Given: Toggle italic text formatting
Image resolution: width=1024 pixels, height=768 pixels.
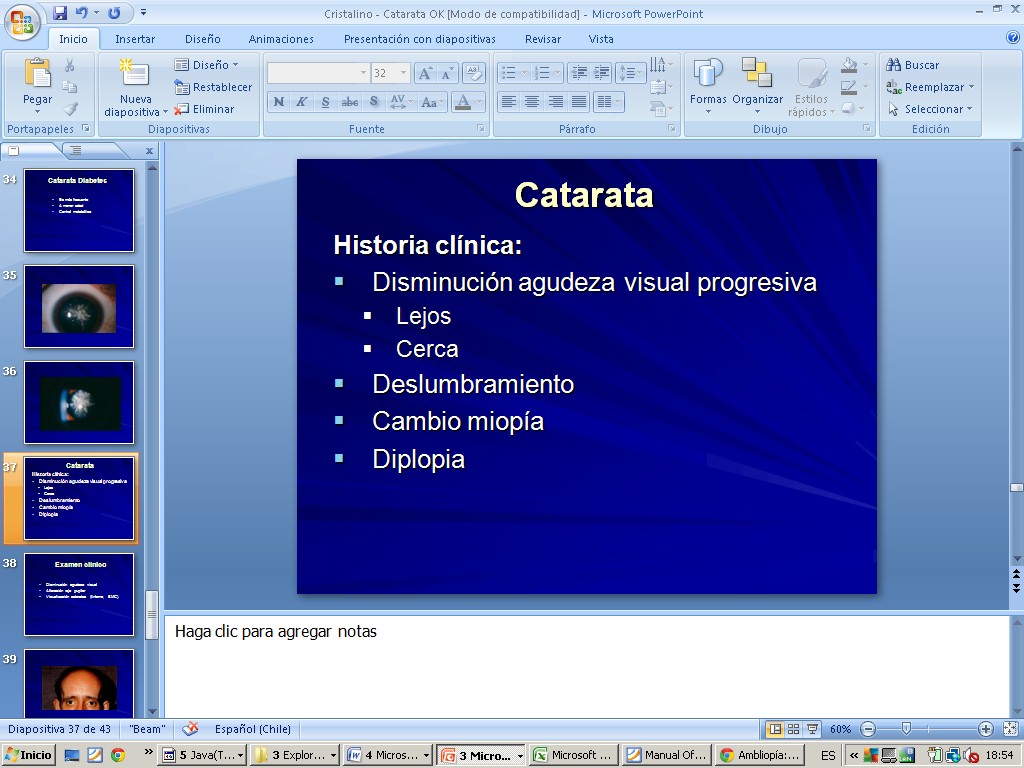Looking at the screenshot, I should point(301,102).
